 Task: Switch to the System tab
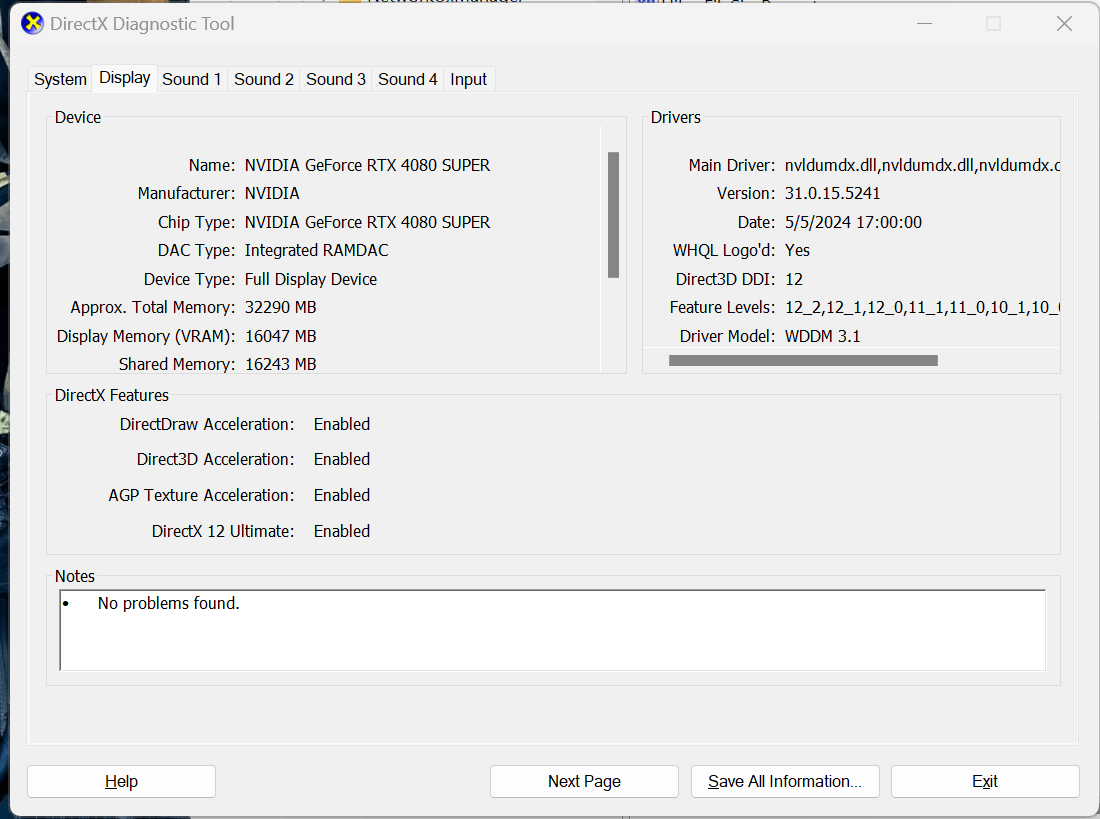click(60, 79)
